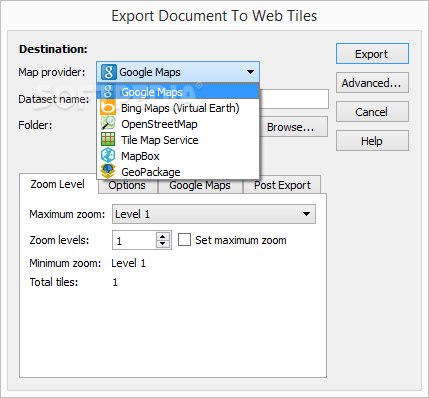Cancel the export dialog
The image size is (429, 398).
[372, 112]
